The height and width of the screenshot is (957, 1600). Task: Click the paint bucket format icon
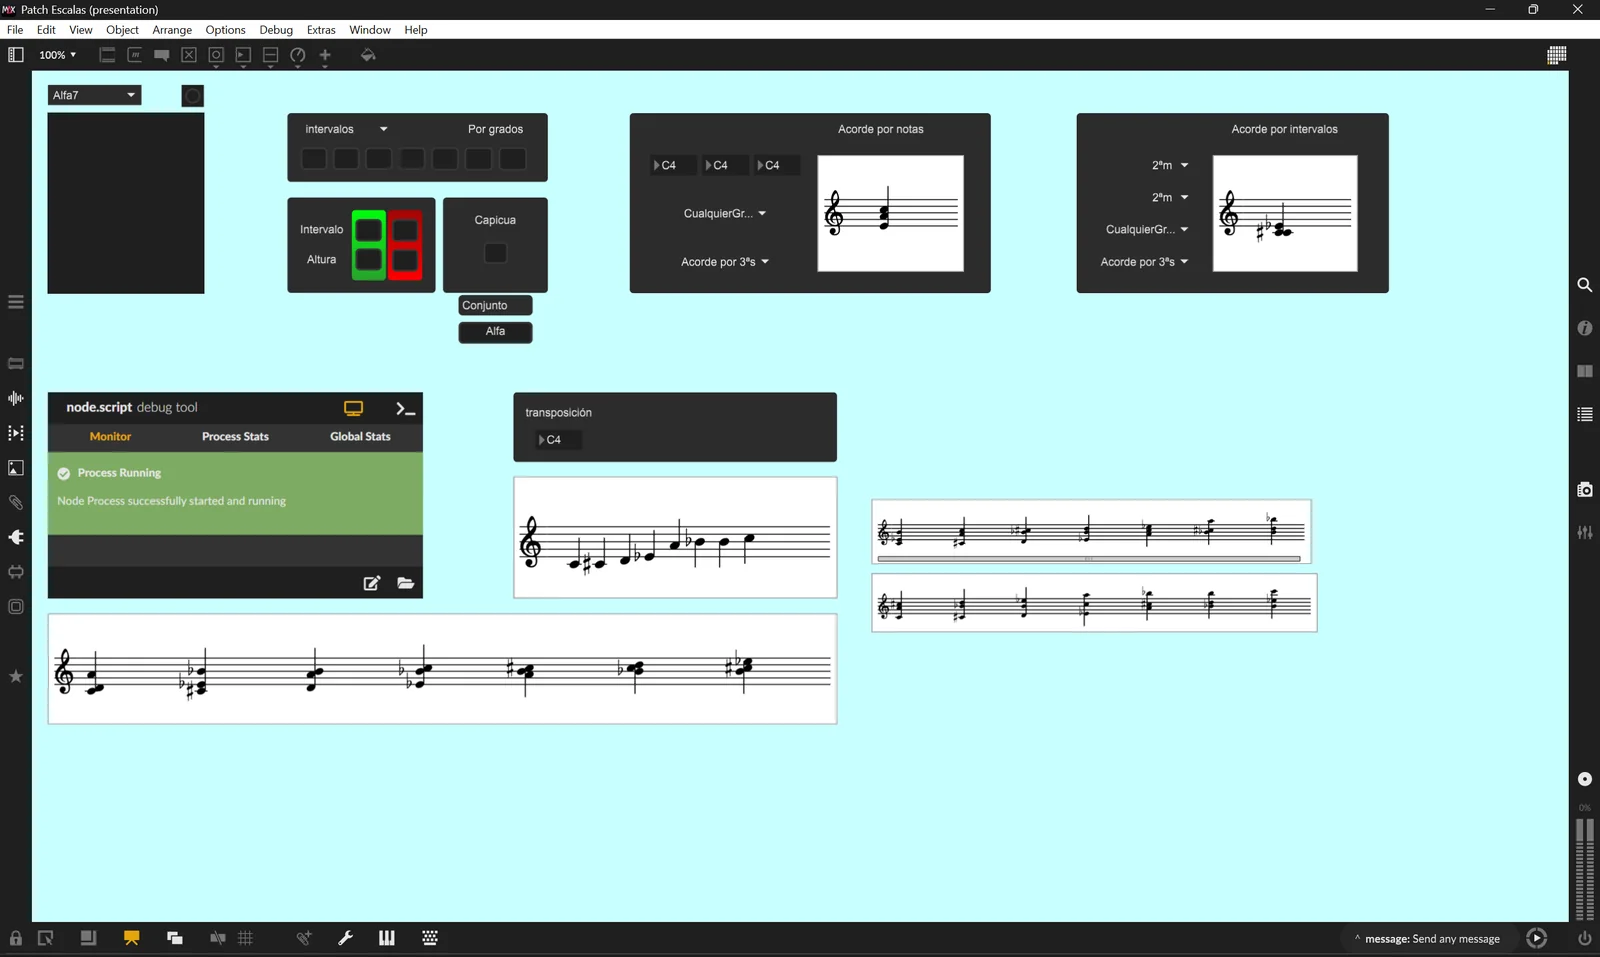368,55
